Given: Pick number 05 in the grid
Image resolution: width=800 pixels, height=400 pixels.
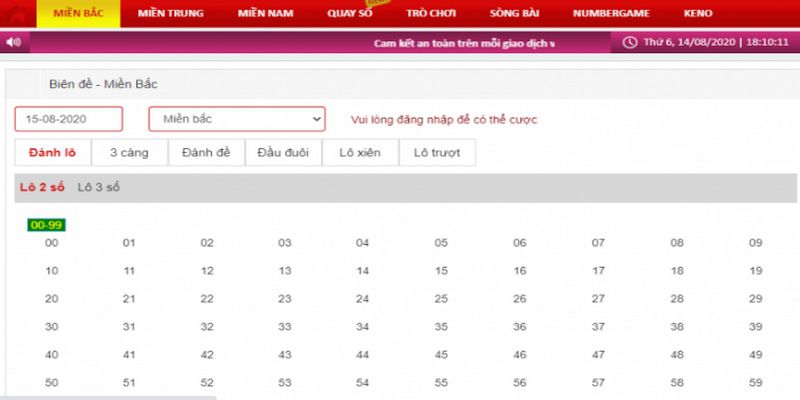Looking at the screenshot, I should point(441,243).
